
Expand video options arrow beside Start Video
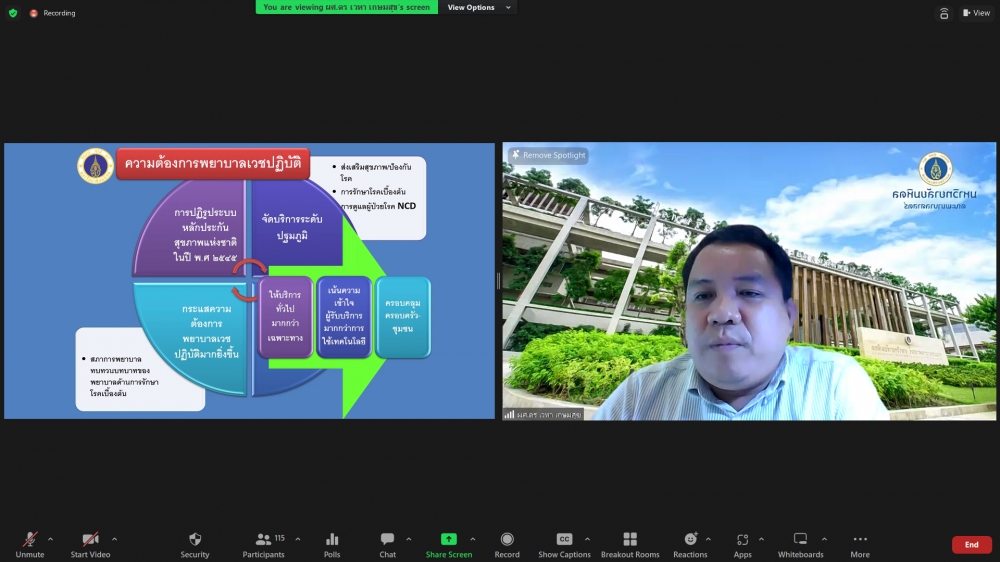tap(114, 539)
